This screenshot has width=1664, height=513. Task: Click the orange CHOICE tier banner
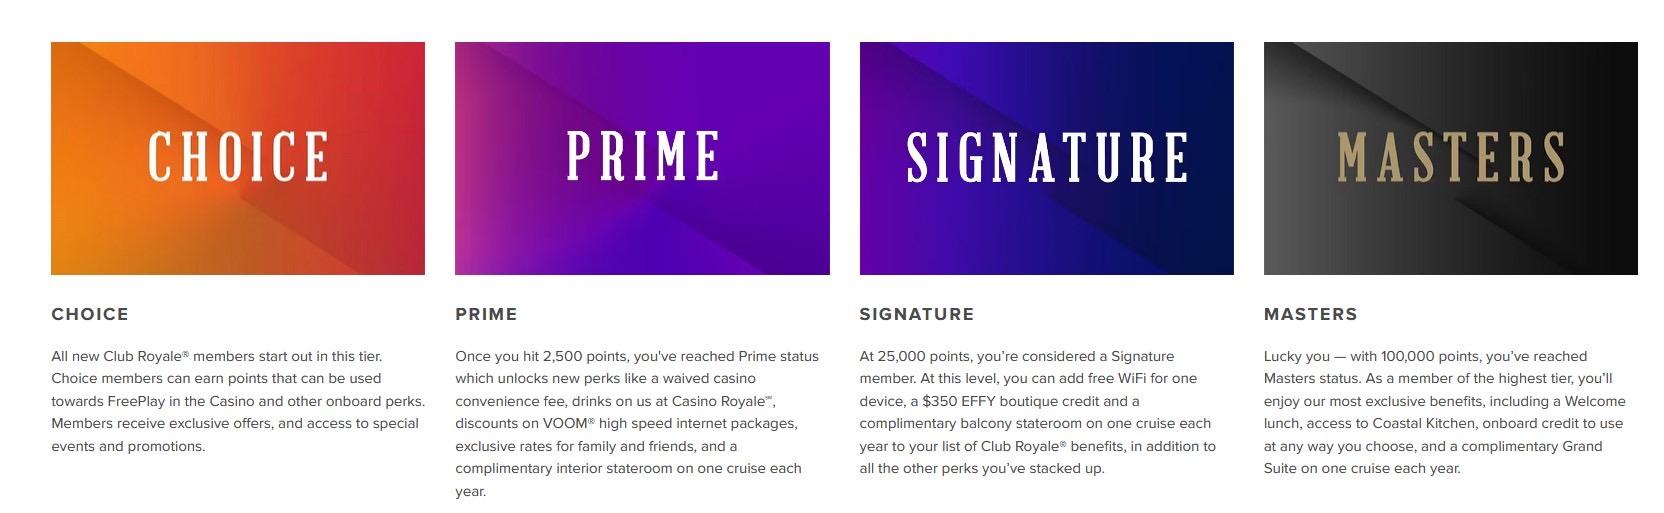(x=238, y=158)
